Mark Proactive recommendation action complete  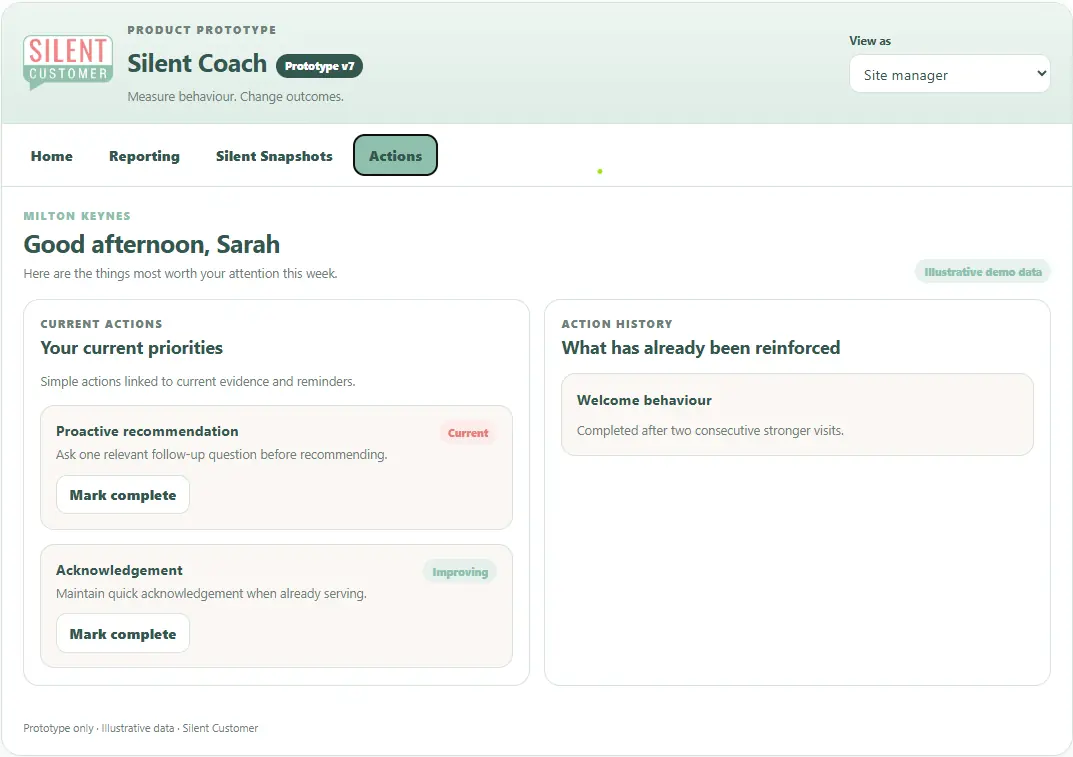point(122,495)
